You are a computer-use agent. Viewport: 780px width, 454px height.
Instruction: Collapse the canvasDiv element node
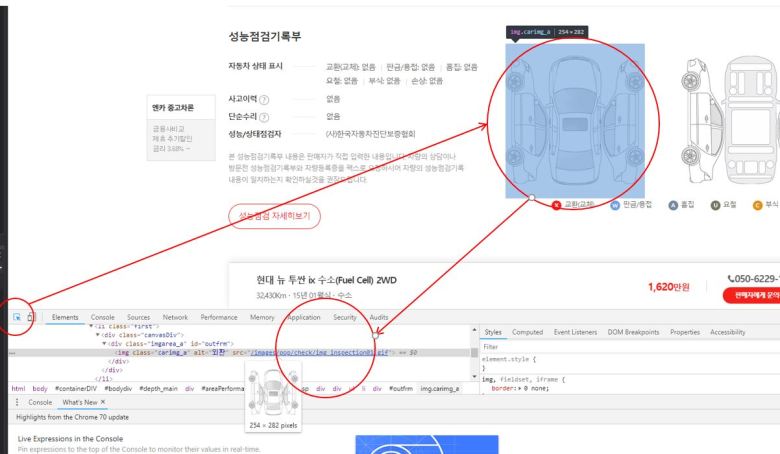coord(97,334)
